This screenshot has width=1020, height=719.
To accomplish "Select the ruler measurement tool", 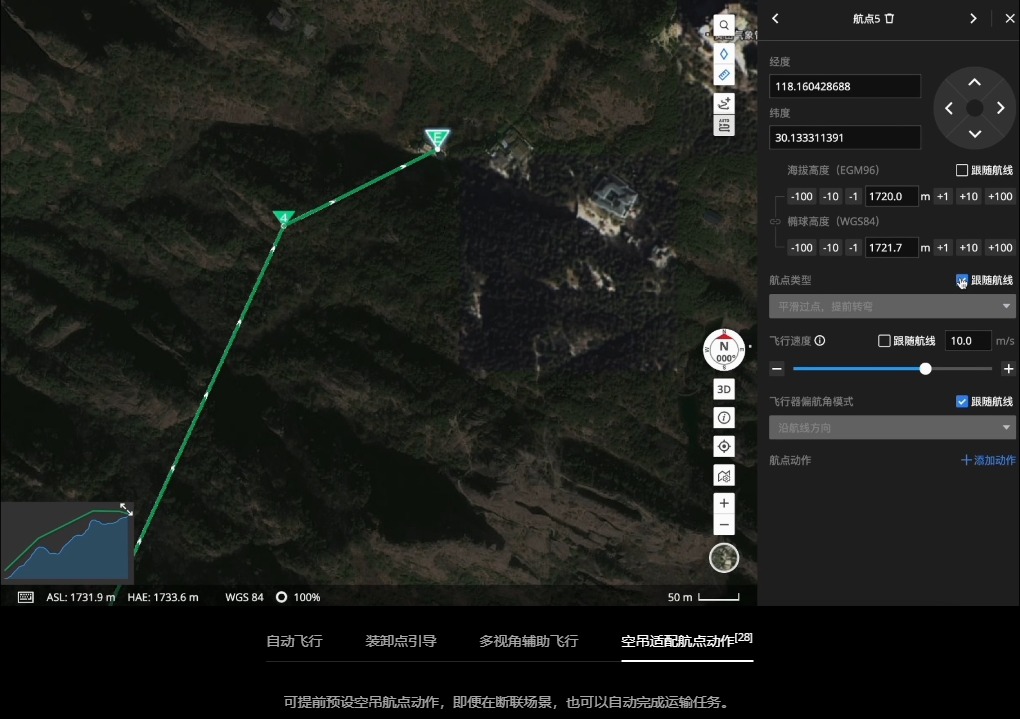I will [724, 75].
